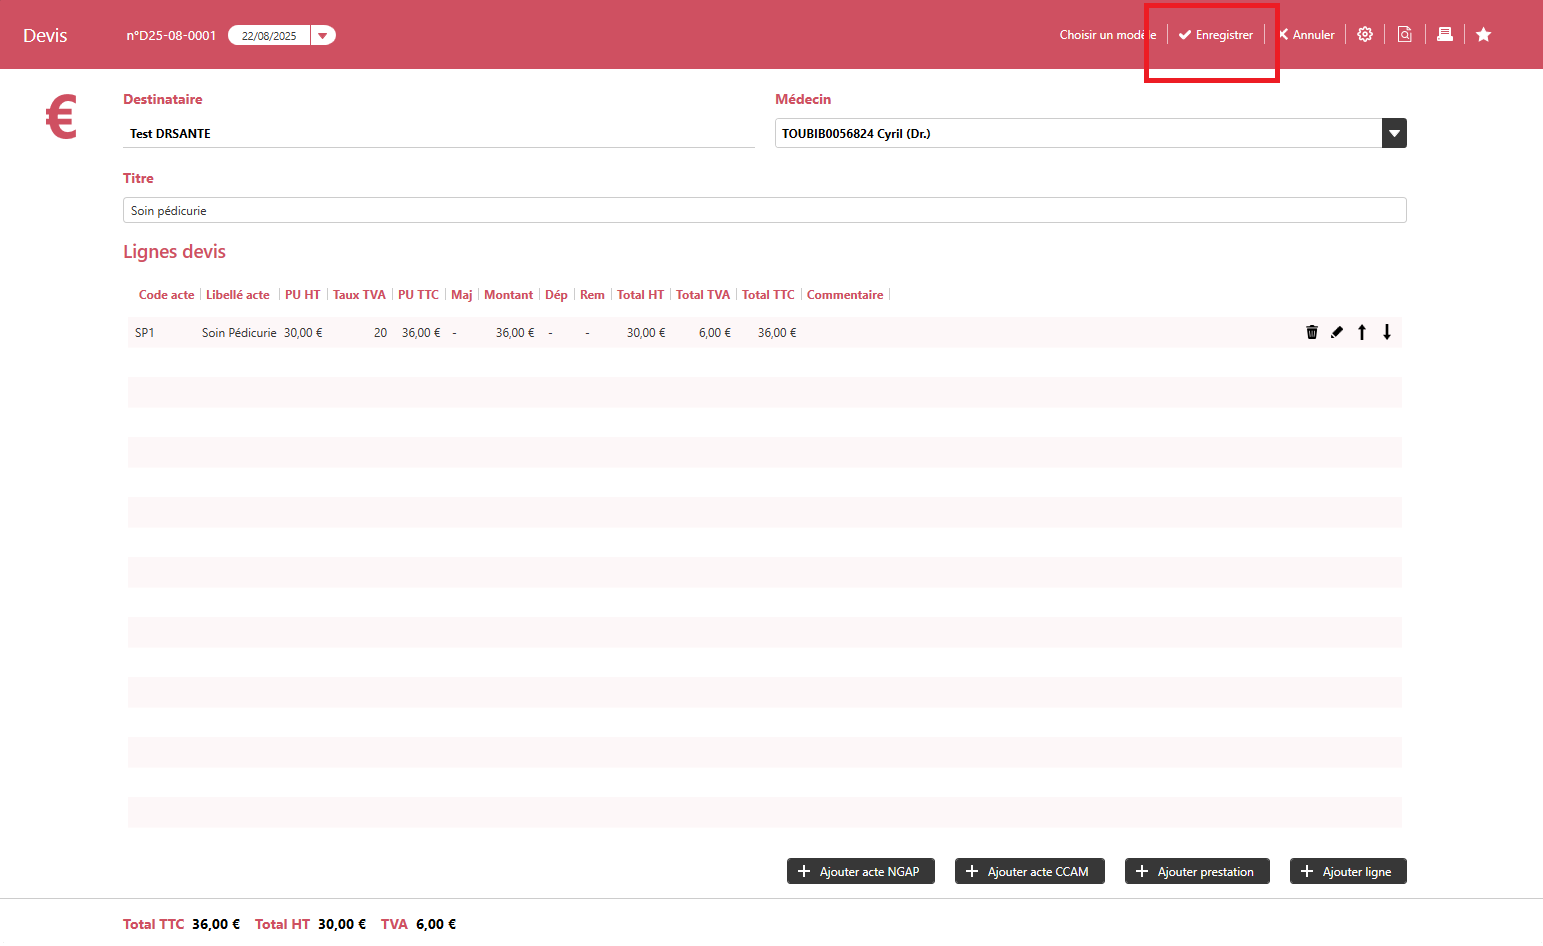The image size is (1543, 946).
Task: Save the quote with Enregistrer
Action: [1216, 35]
